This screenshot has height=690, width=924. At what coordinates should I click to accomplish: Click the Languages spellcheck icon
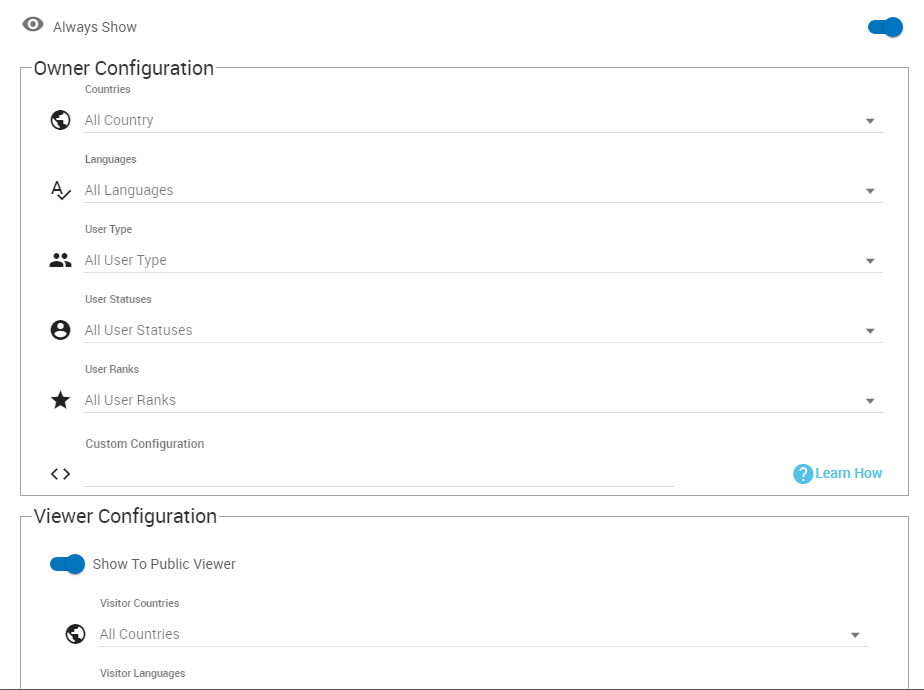(x=61, y=190)
